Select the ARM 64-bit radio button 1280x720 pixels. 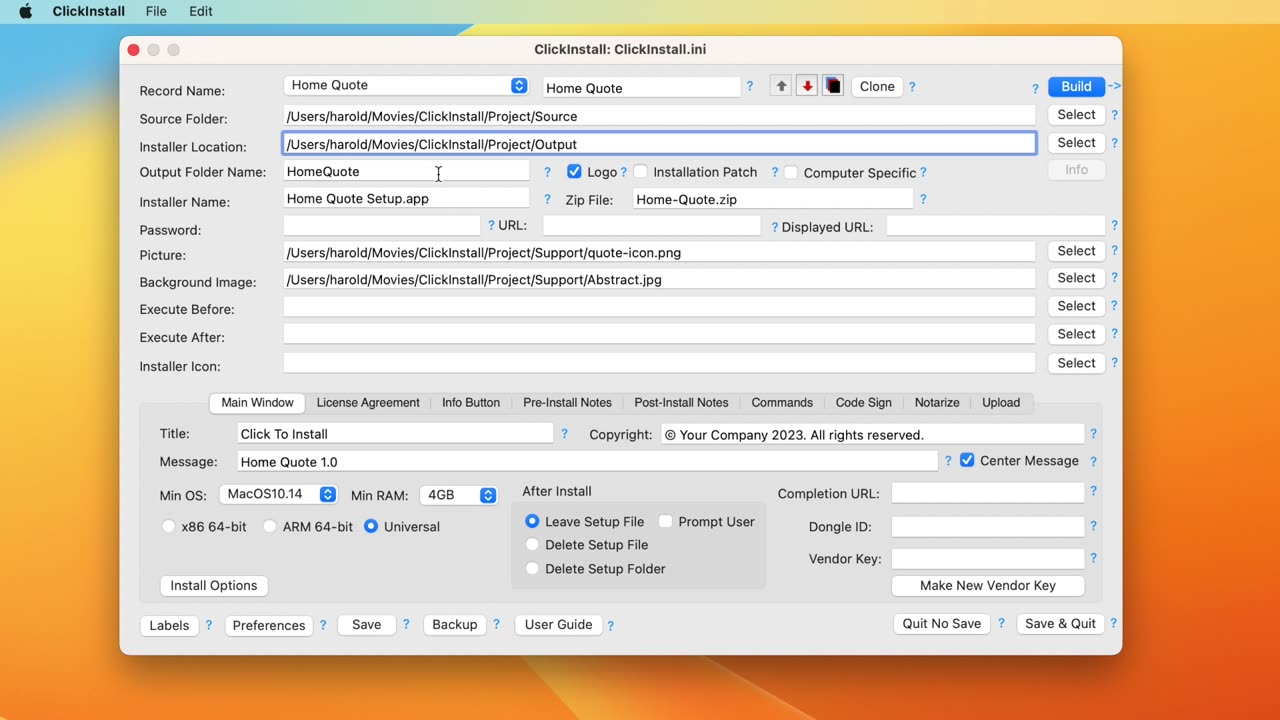270,526
